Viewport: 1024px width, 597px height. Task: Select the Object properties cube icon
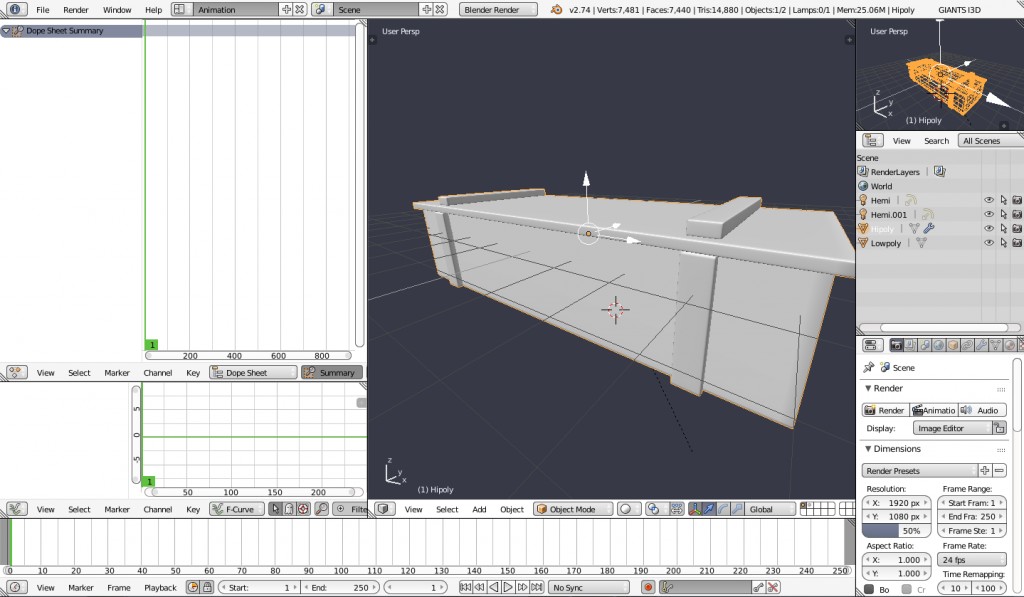point(952,344)
